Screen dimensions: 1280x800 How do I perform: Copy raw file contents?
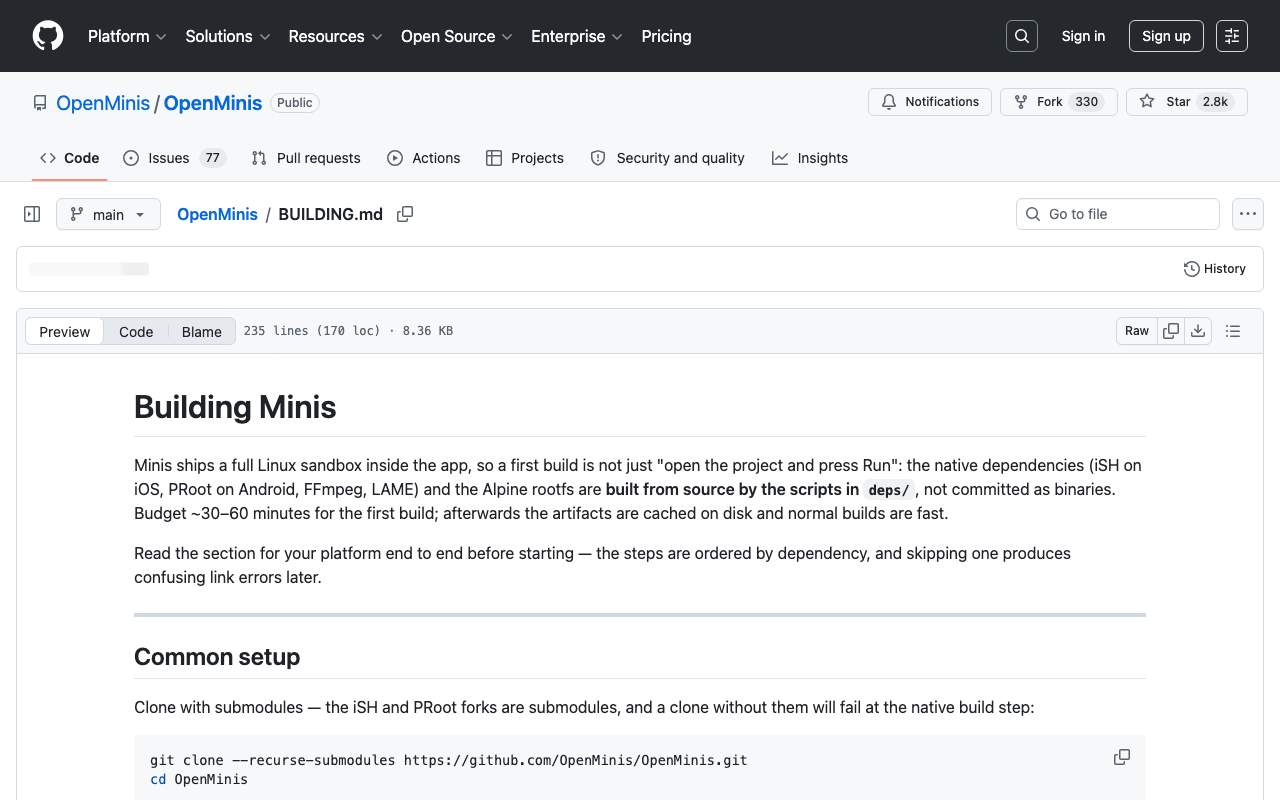click(1171, 331)
